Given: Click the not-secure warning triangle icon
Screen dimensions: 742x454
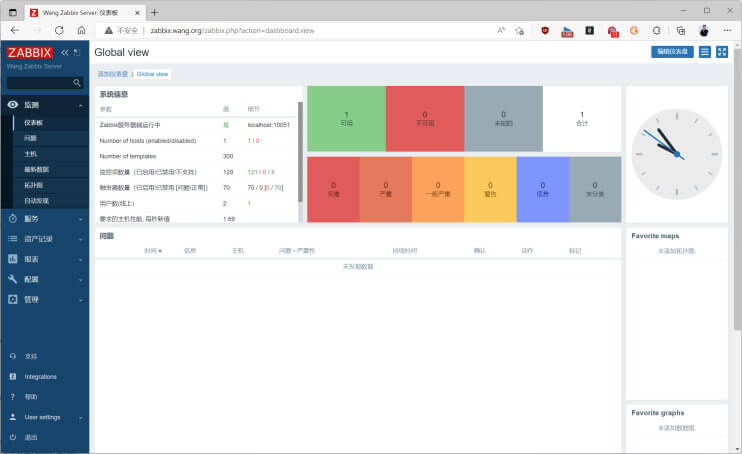Looking at the screenshot, I should pyautogui.click(x=108, y=30).
